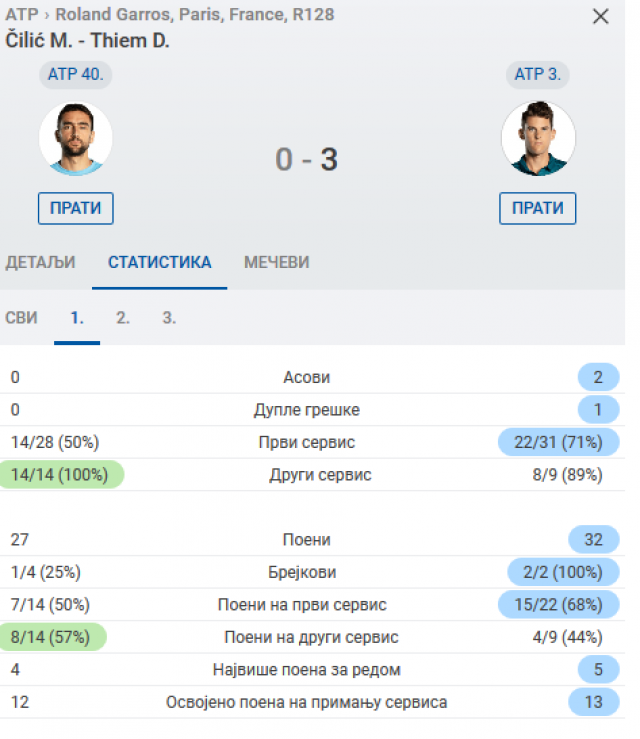Click the Асови statistics row label

pos(306,378)
